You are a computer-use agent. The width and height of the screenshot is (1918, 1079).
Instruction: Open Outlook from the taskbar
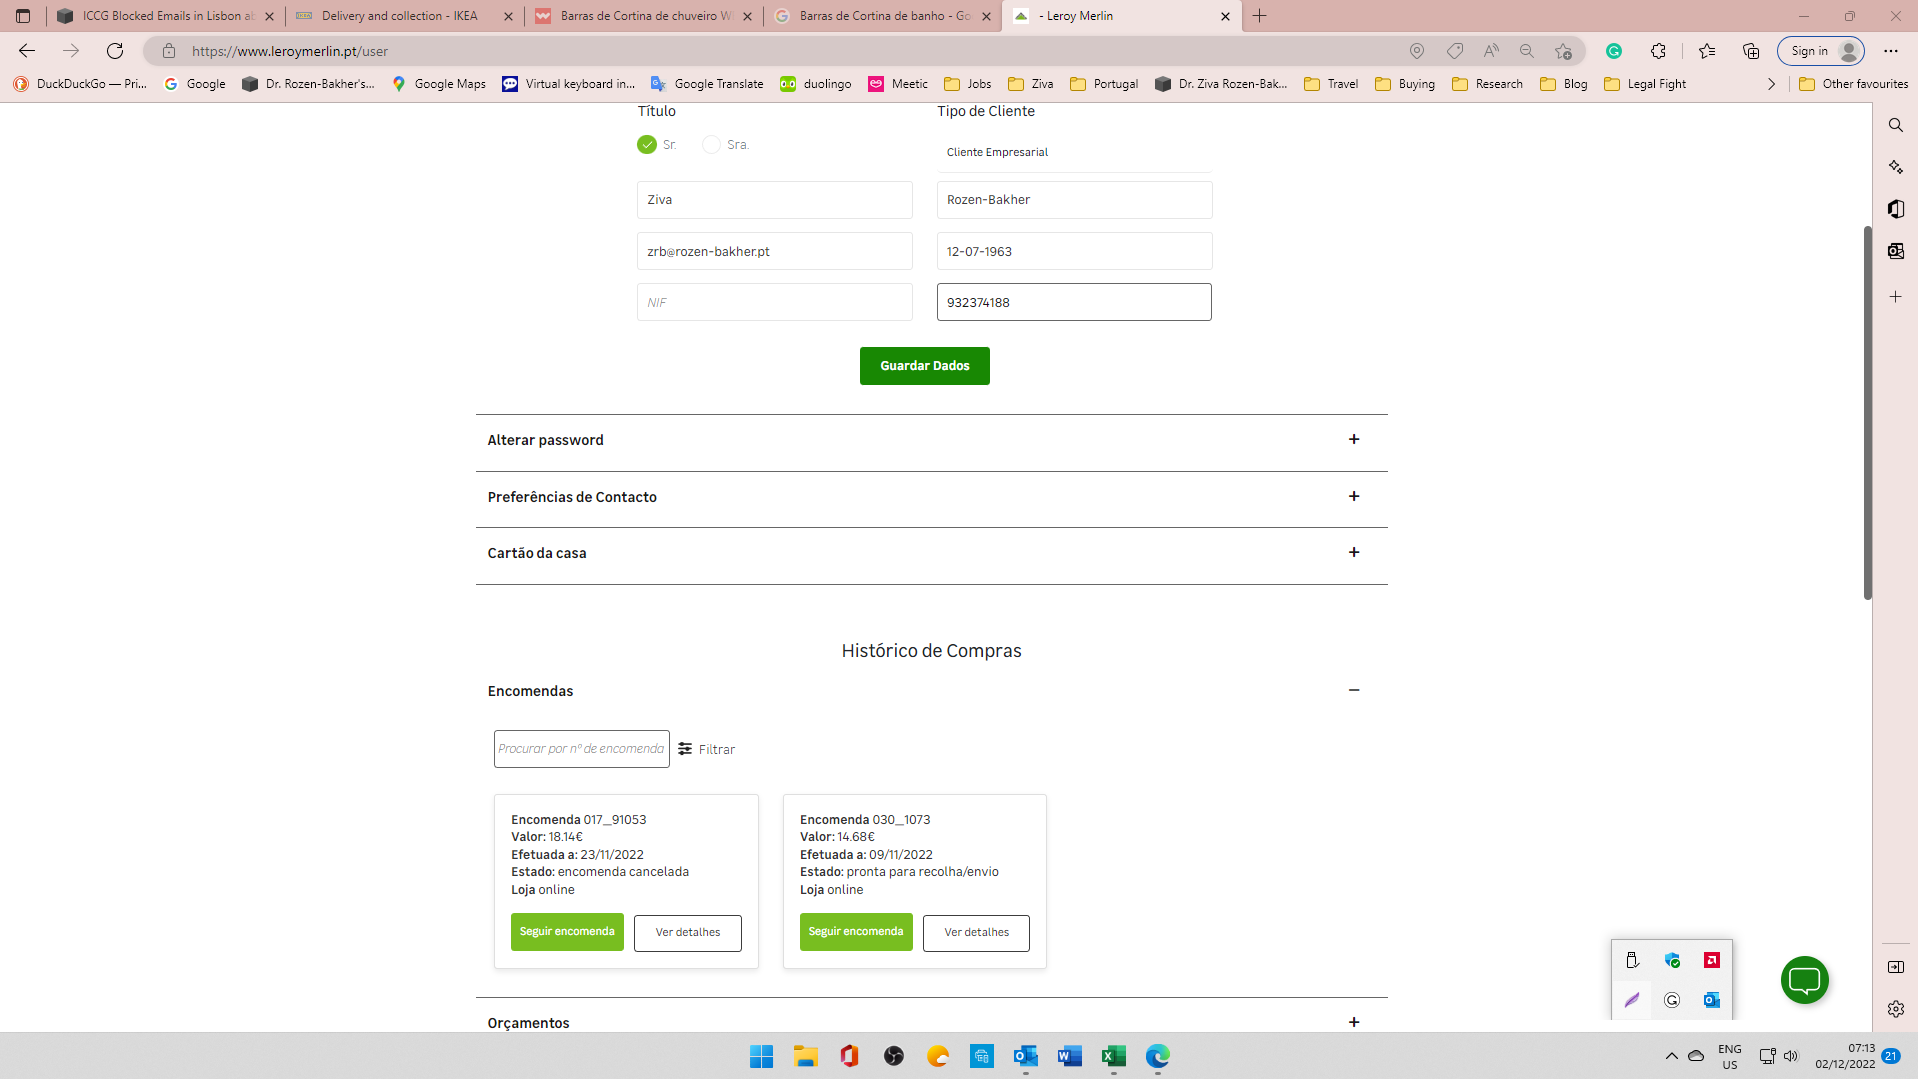pyautogui.click(x=1025, y=1056)
